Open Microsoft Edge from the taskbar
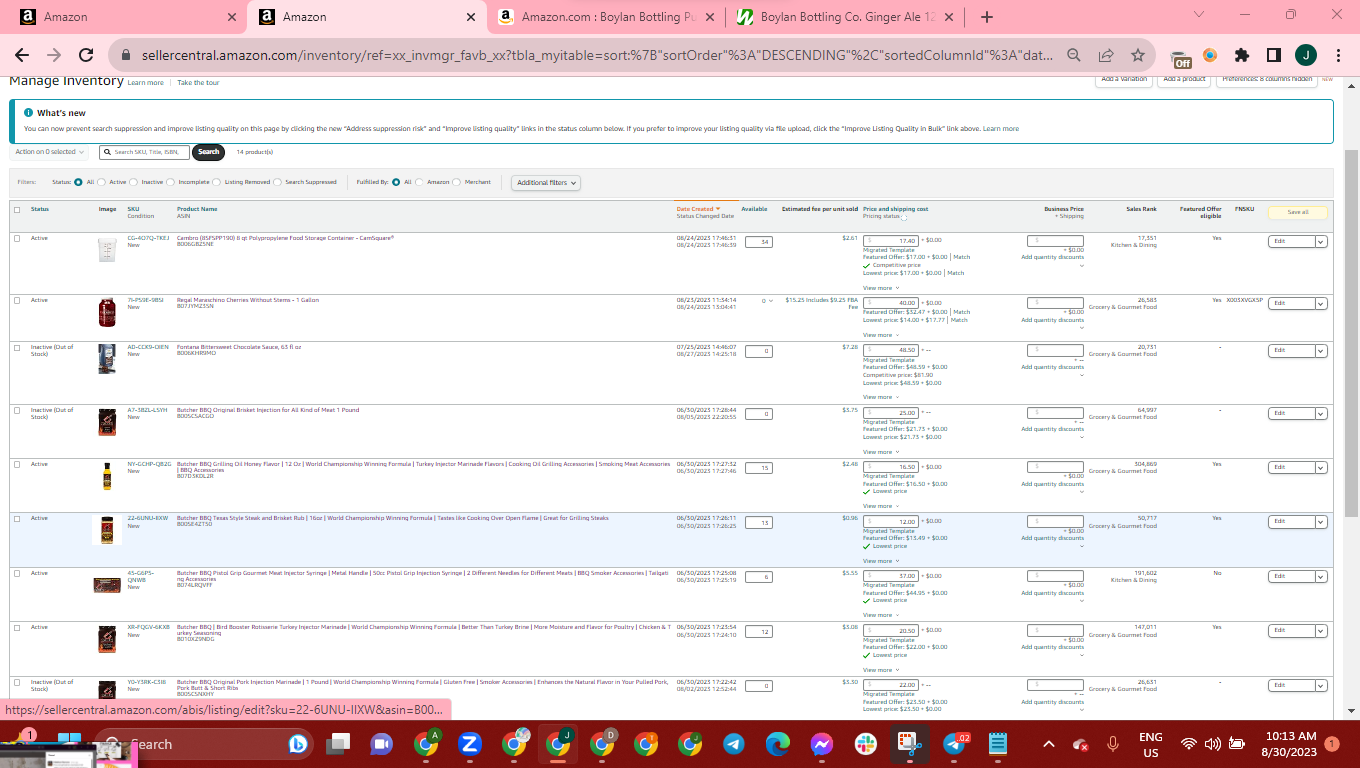This screenshot has height=768, width=1360. point(778,744)
